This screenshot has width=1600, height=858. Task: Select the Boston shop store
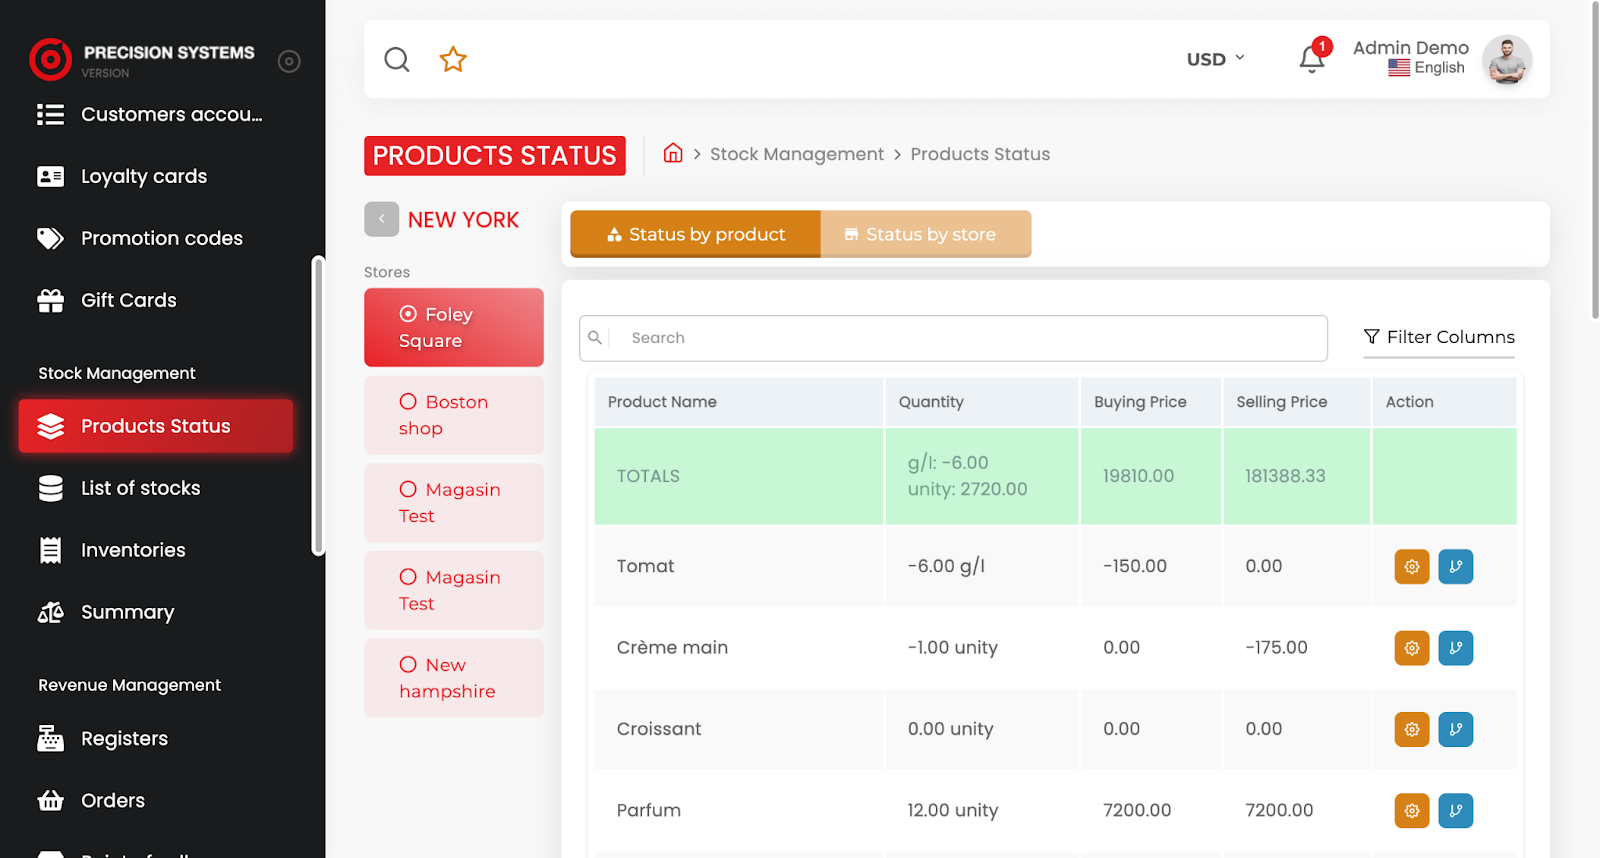pos(454,415)
